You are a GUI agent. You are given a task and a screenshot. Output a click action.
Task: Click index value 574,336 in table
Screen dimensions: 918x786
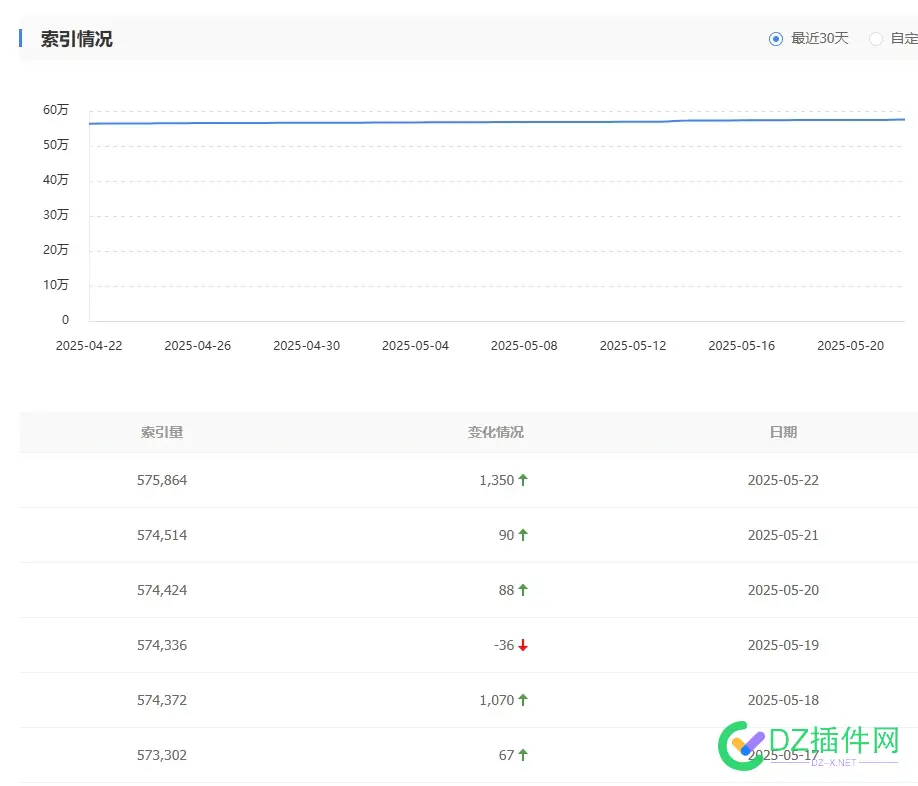162,645
